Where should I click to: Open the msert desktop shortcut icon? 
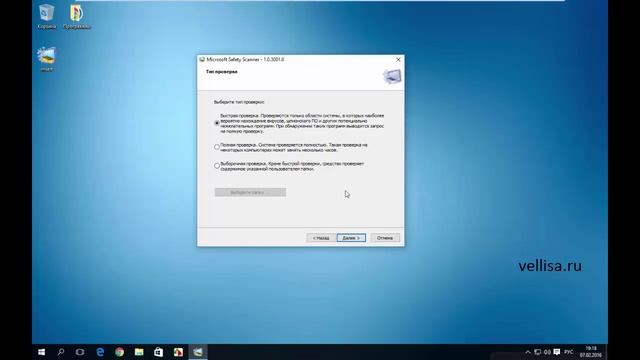point(47,59)
